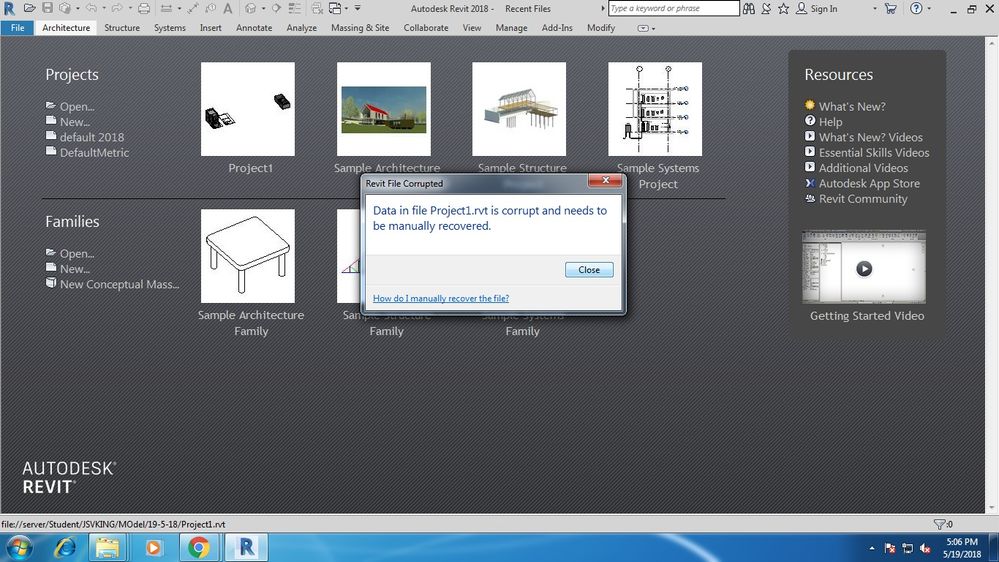Show hidden system tray icons arrow

click(x=872, y=548)
